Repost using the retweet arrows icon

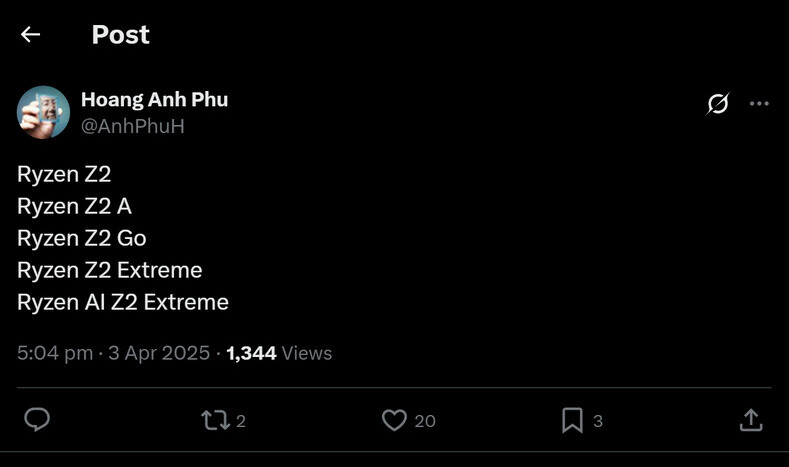point(215,420)
